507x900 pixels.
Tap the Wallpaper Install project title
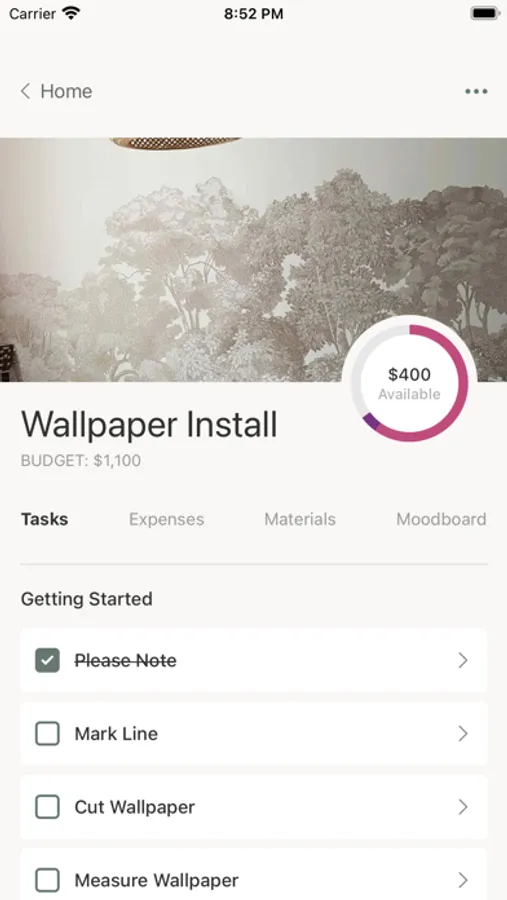coord(149,425)
